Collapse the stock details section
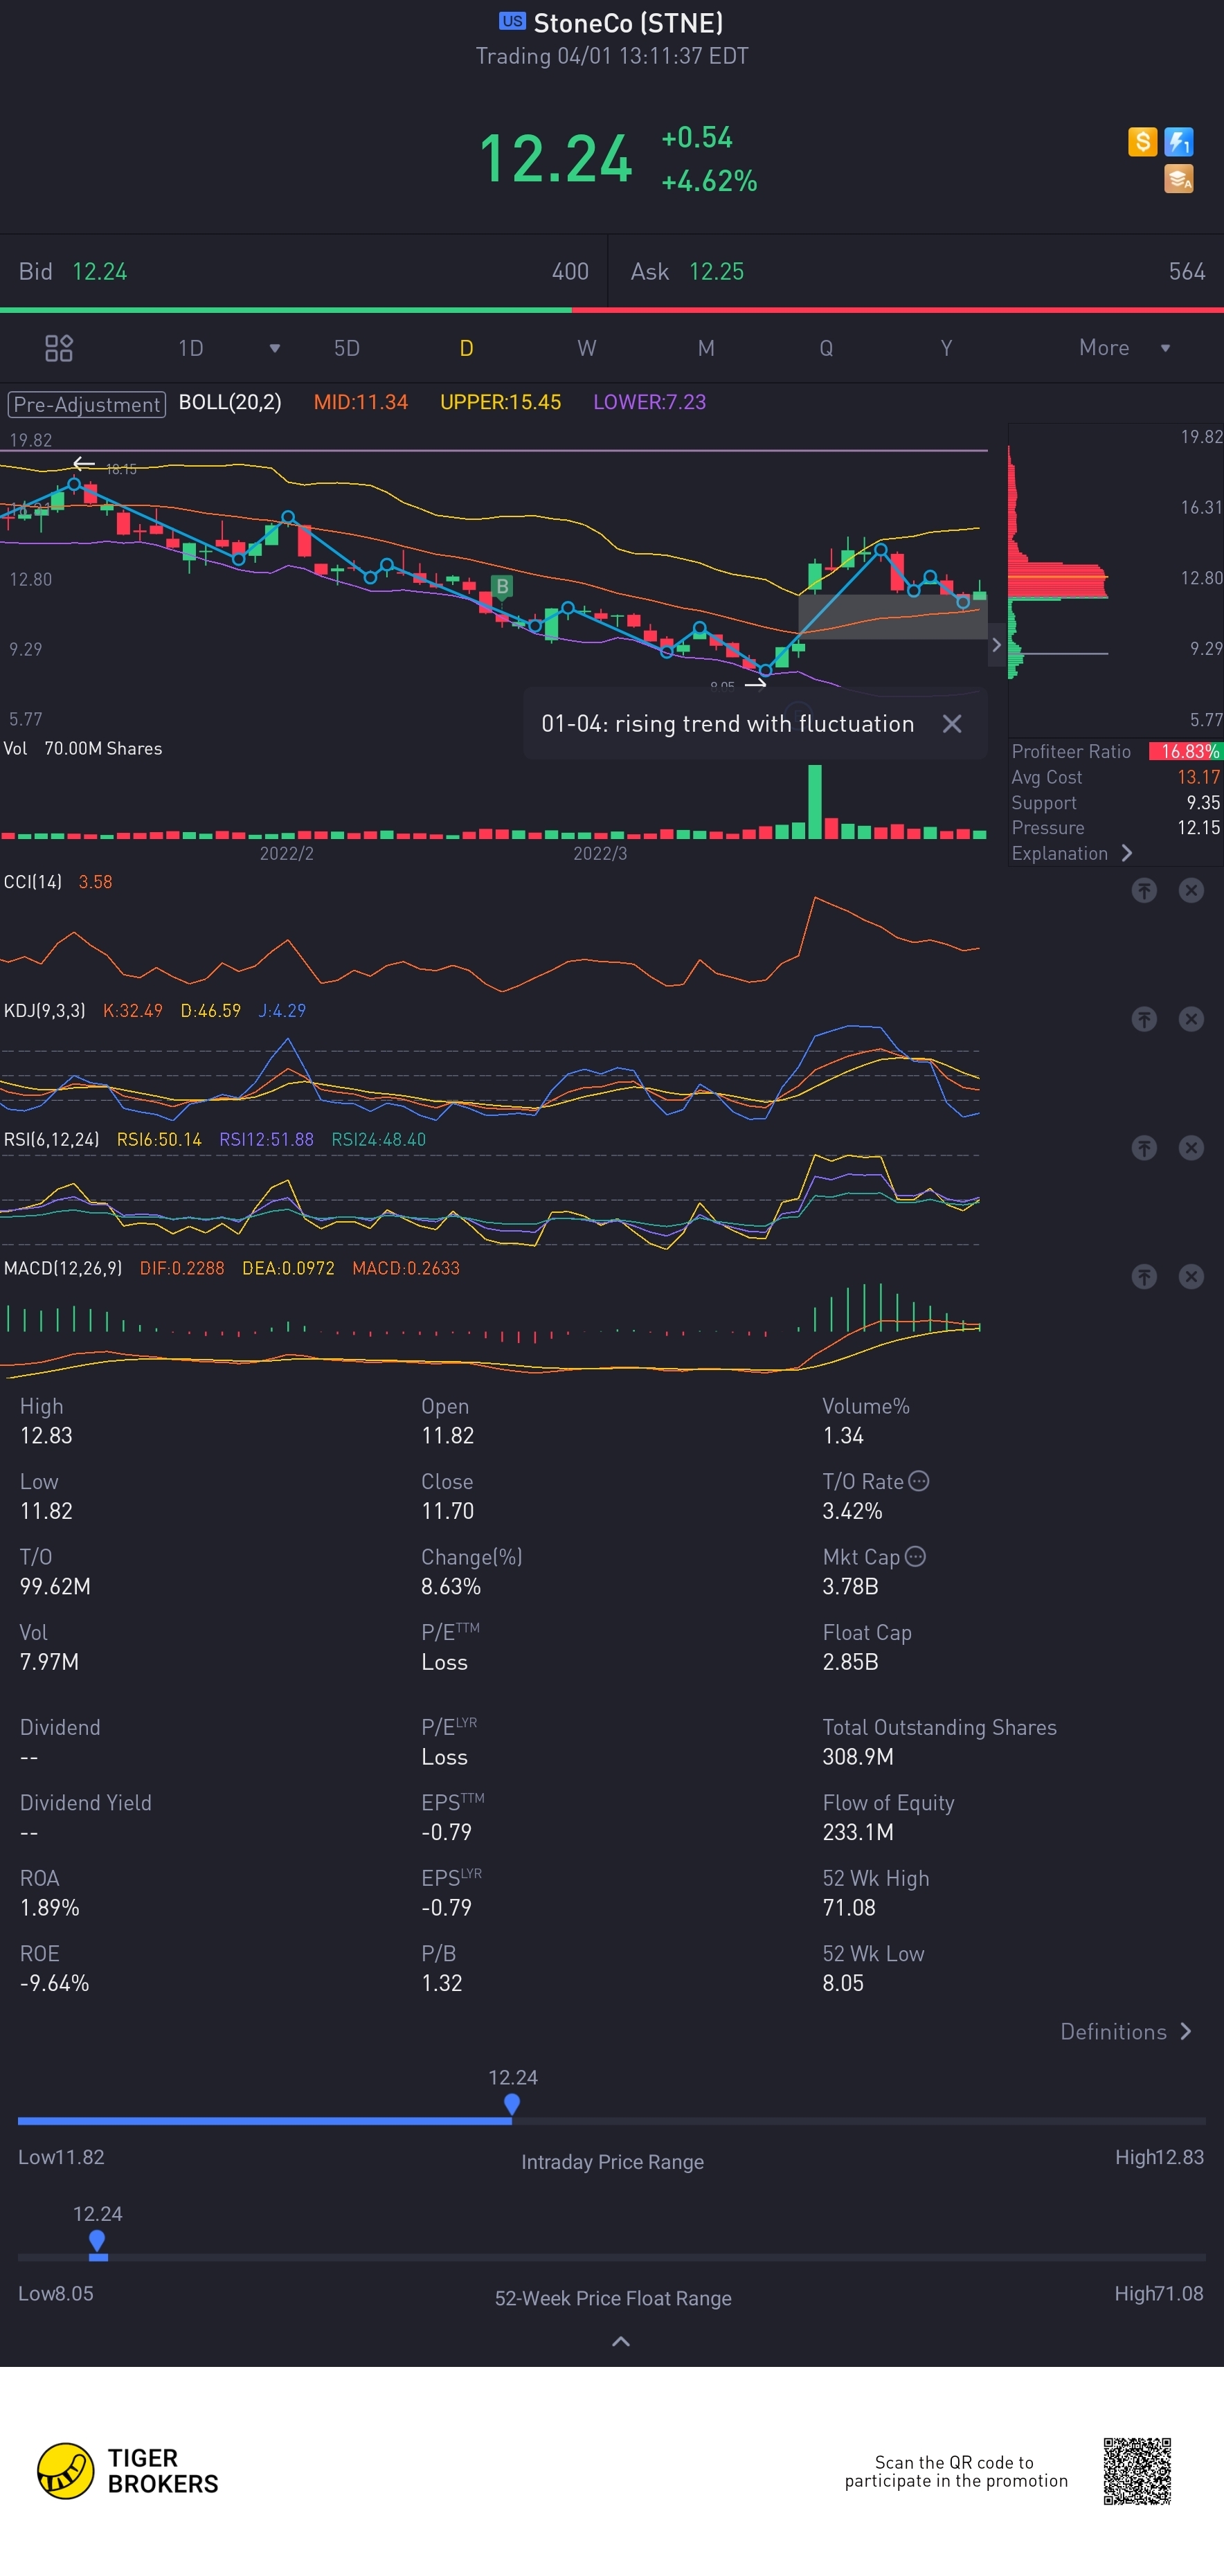 pos(621,2341)
